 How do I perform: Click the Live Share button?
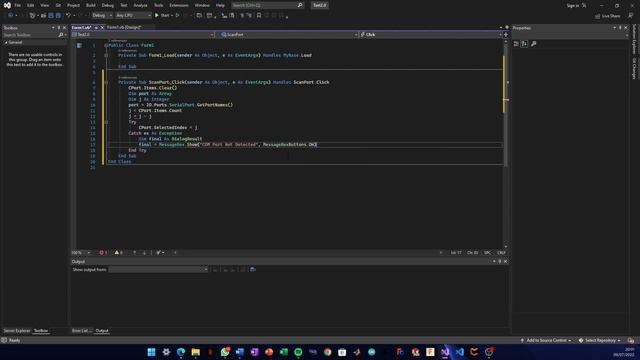(608, 16)
